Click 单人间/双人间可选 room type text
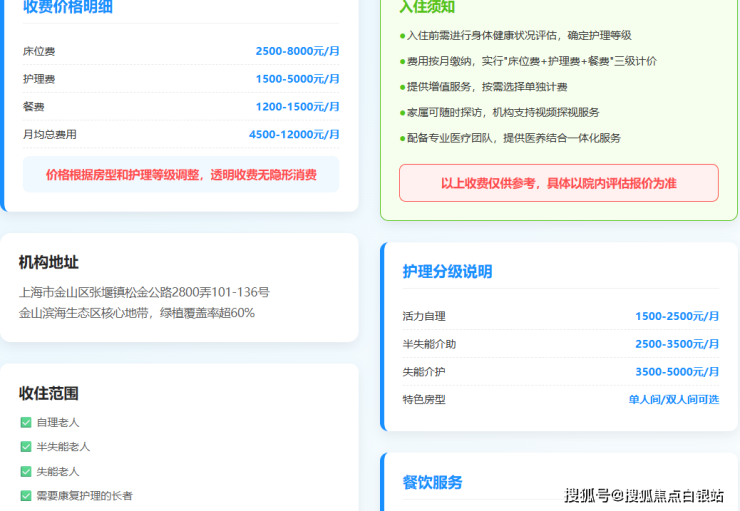This screenshot has width=740, height=511. tap(673, 400)
